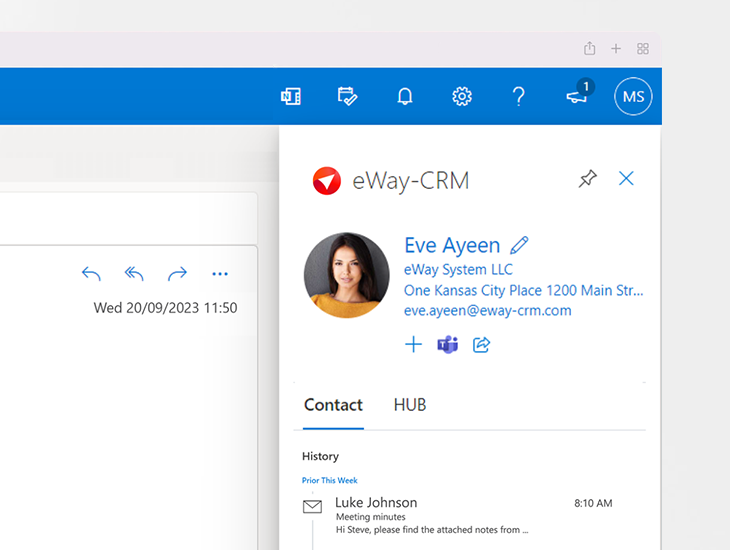Forward the email
Screen dimensions: 730x550
(177, 274)
